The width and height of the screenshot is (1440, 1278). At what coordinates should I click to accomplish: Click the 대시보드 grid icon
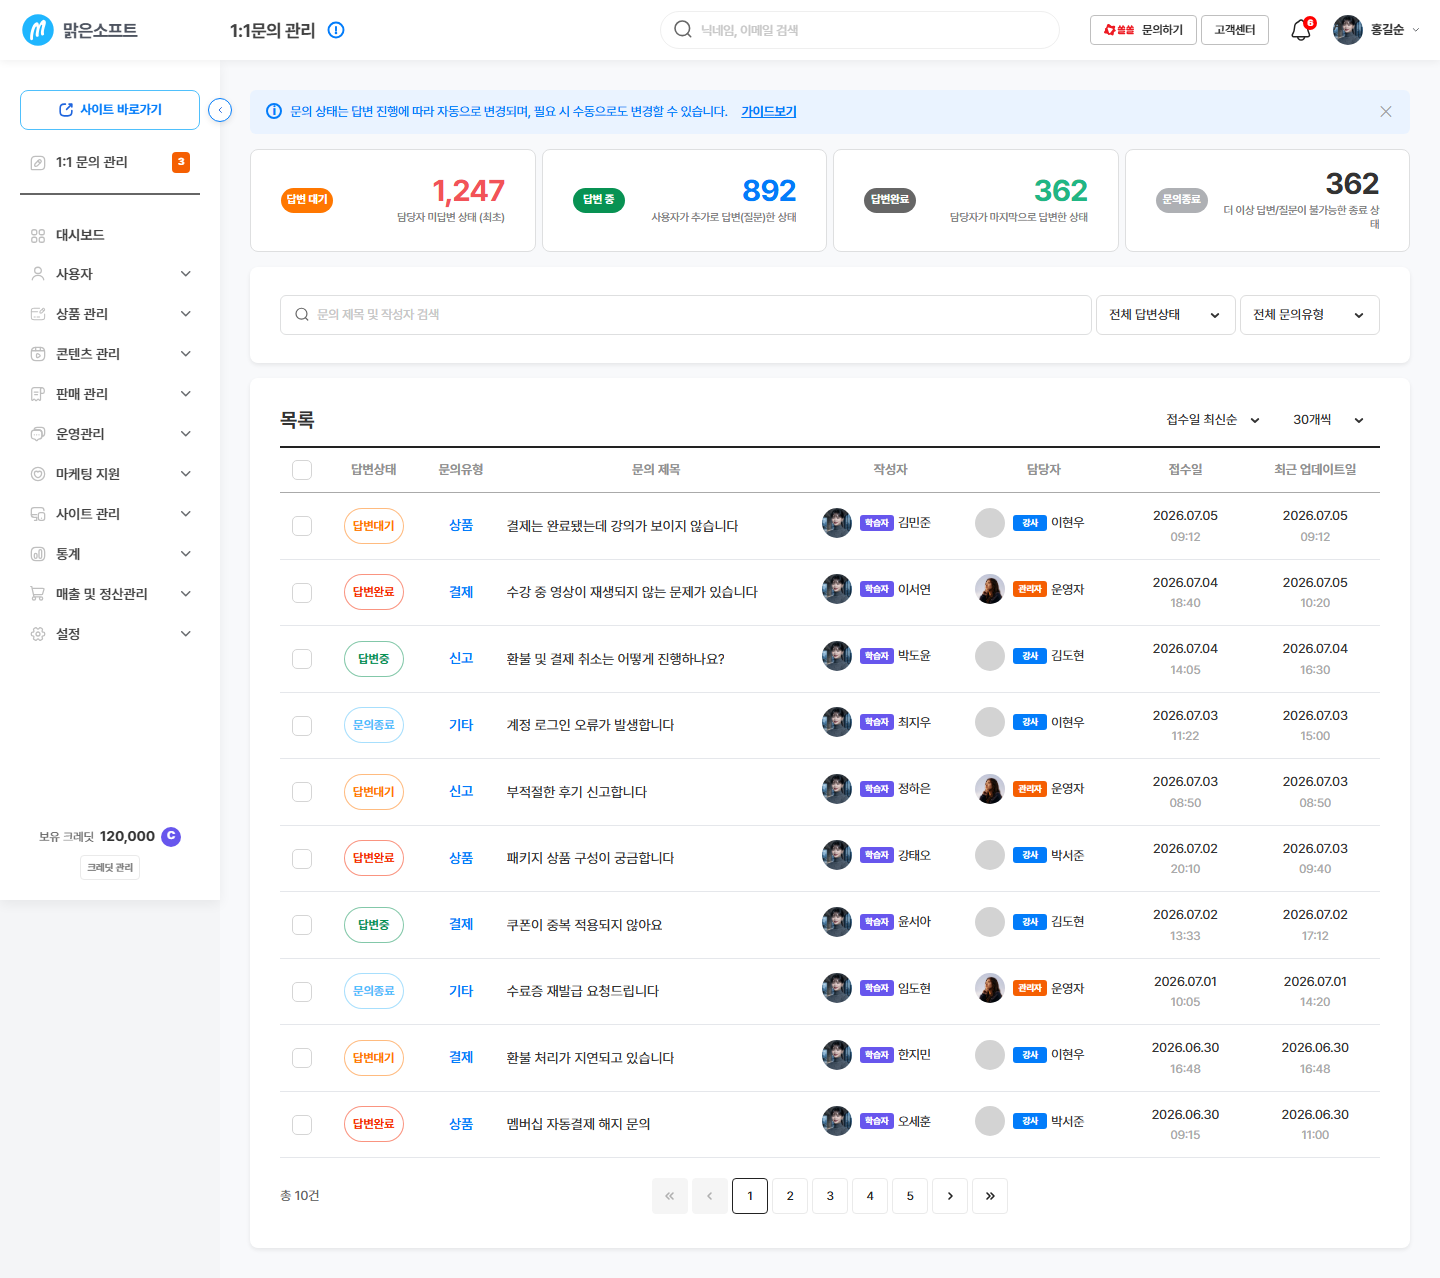point(38,236)
